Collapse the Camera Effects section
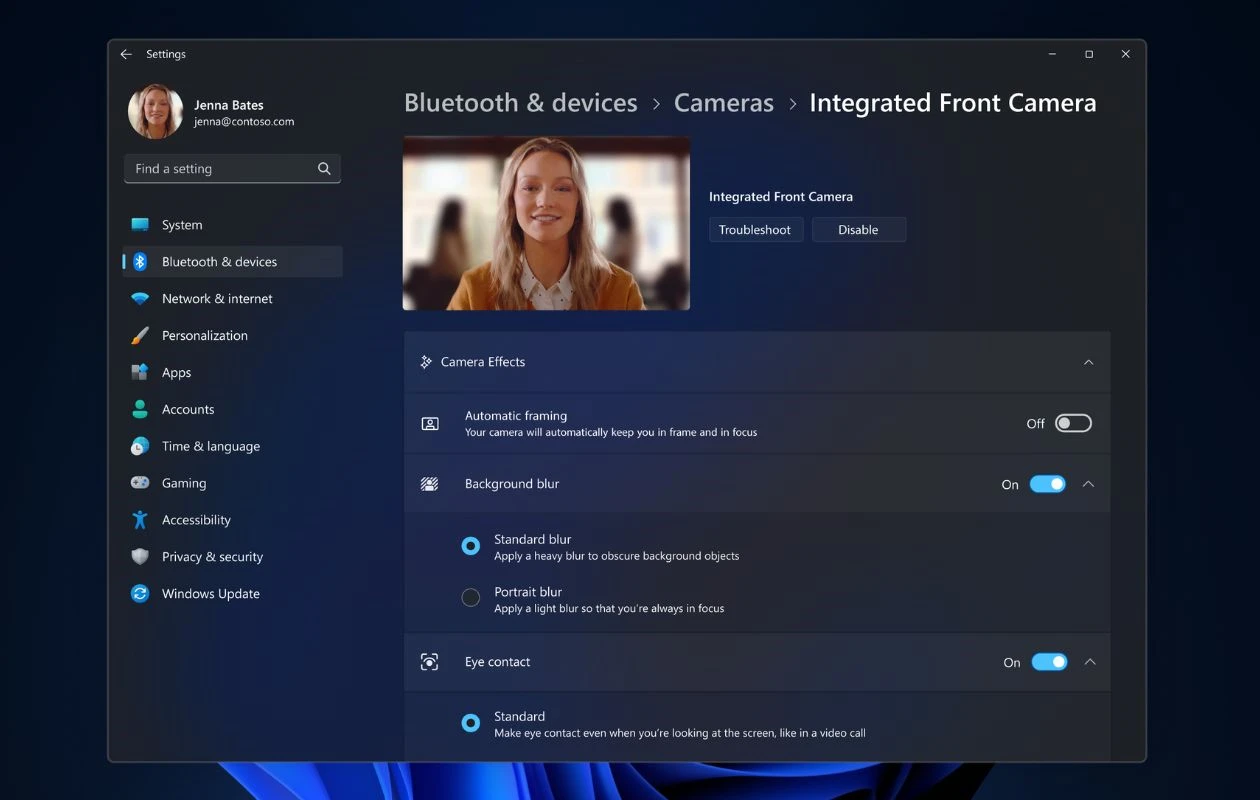Viewport: 1260px width, 800px height. coord(1089,362)
